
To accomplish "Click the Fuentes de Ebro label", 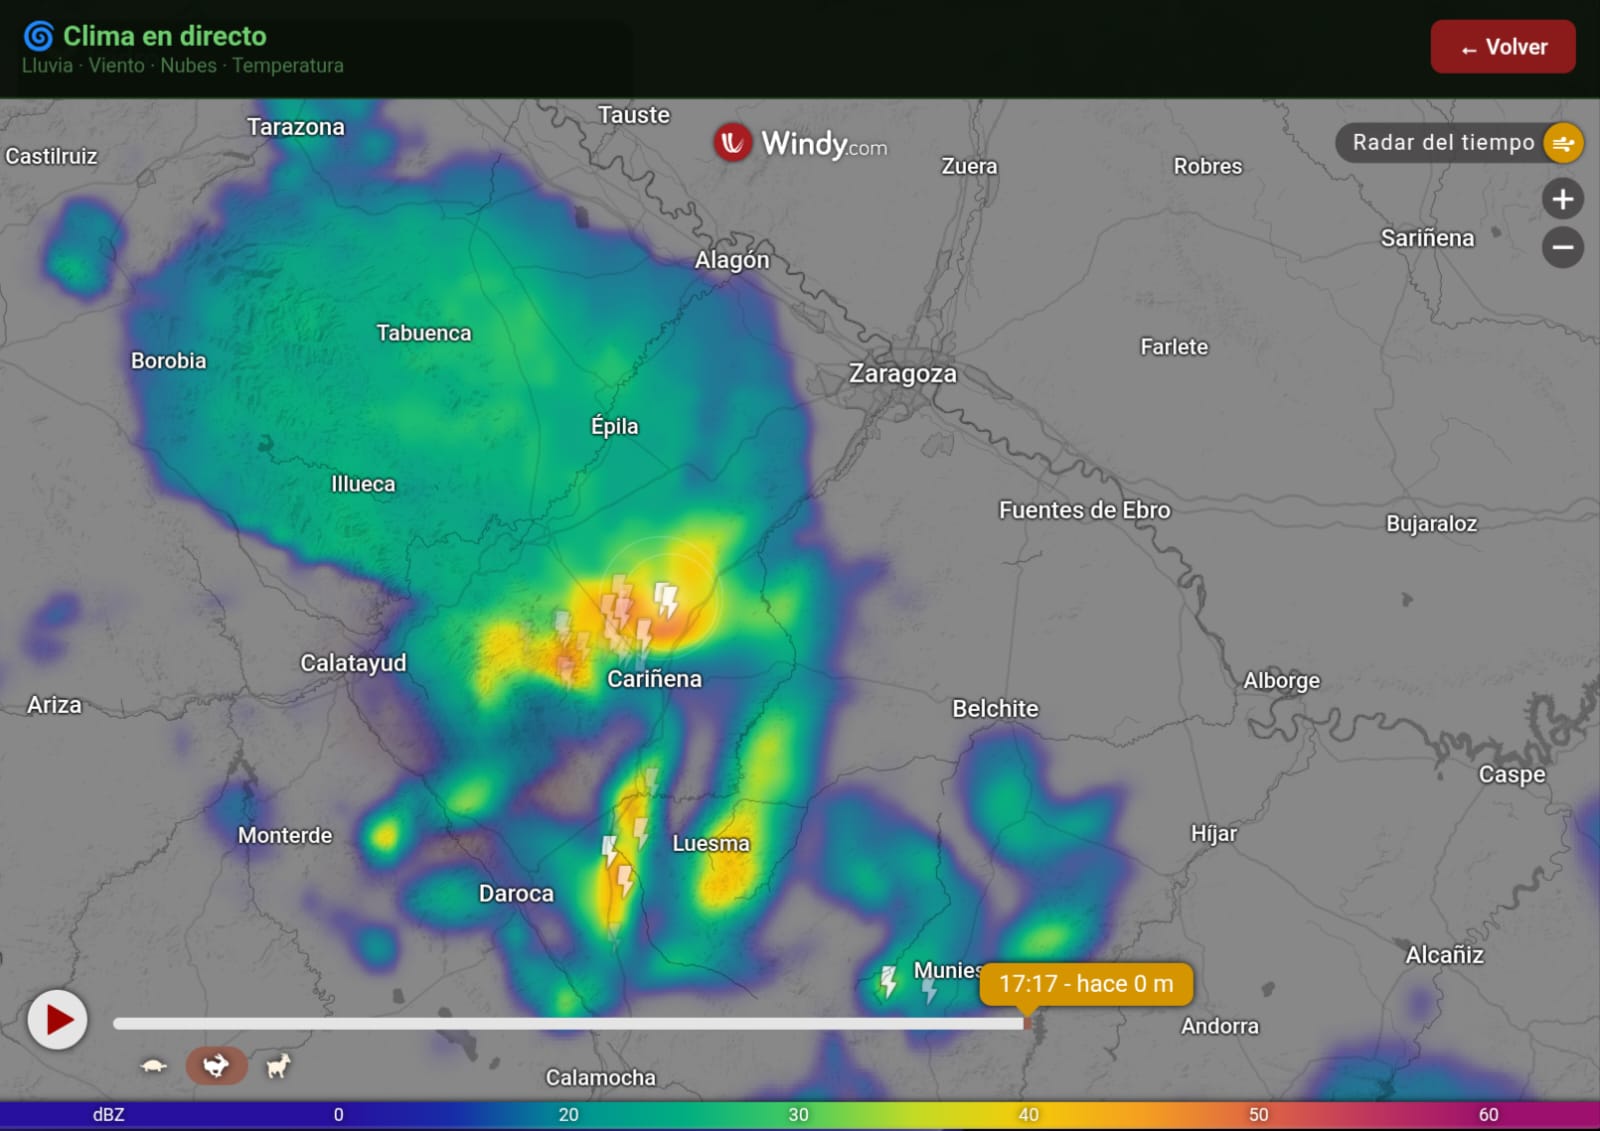I will point(1085,510).
